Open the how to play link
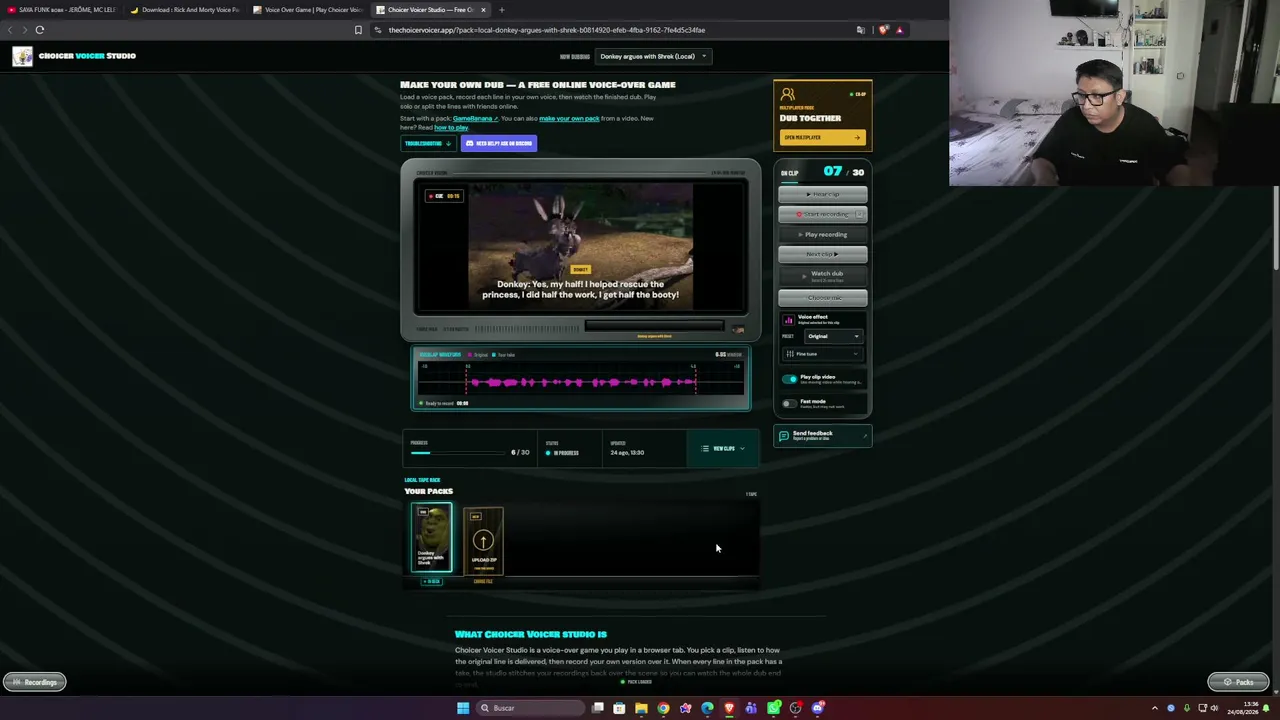Screen dimensions: 1280x720 pos(451,127)
